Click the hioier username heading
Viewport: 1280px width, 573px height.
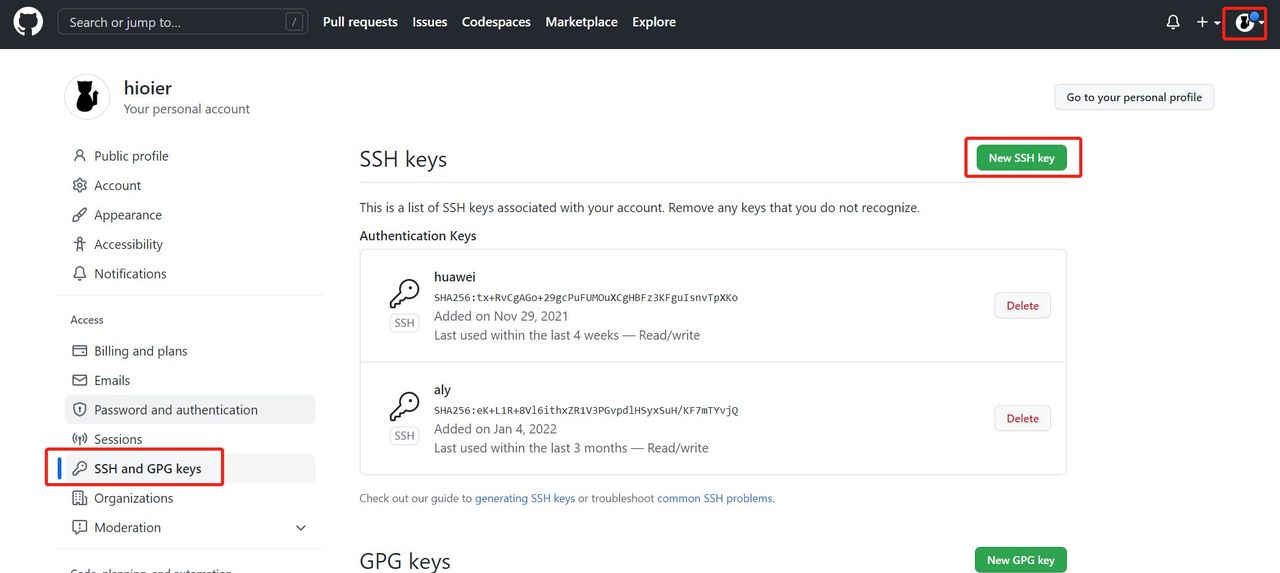click(x=148, y=88)
